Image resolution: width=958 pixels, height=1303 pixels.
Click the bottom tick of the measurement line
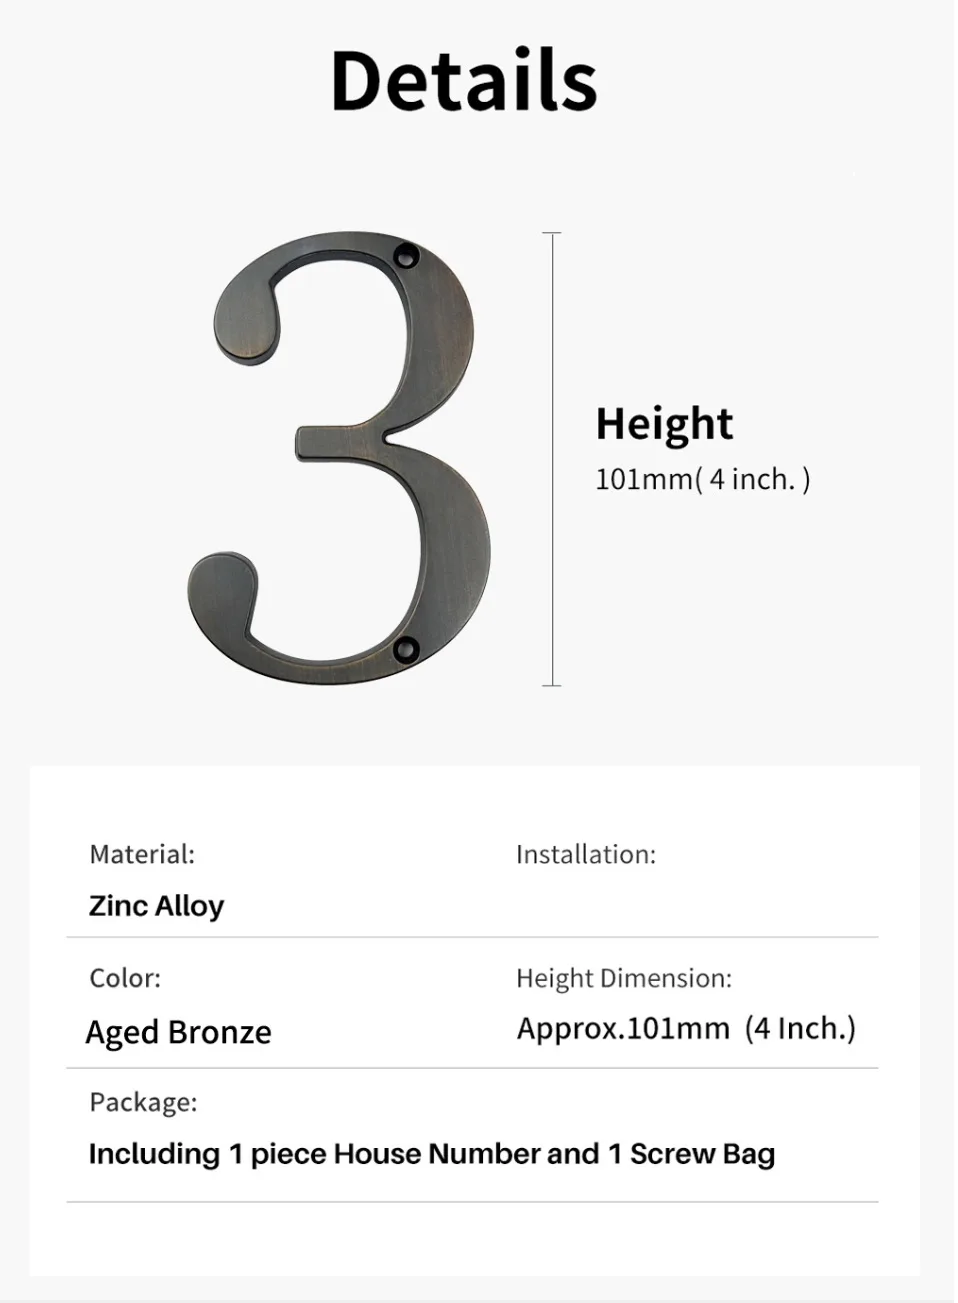pyautogui.click(x=552, y=685)
